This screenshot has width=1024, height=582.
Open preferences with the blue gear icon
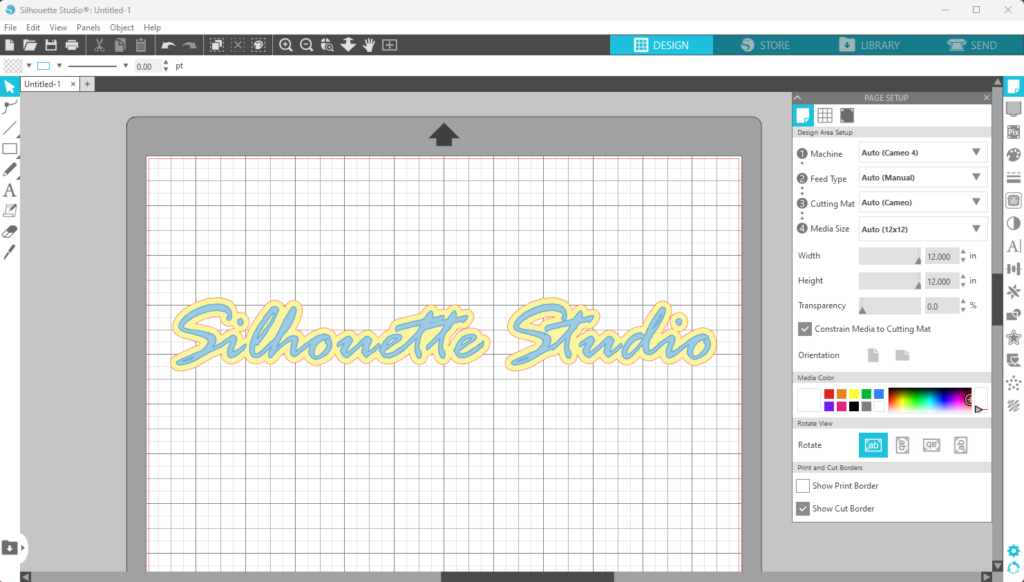click(x=1014, y=551)
